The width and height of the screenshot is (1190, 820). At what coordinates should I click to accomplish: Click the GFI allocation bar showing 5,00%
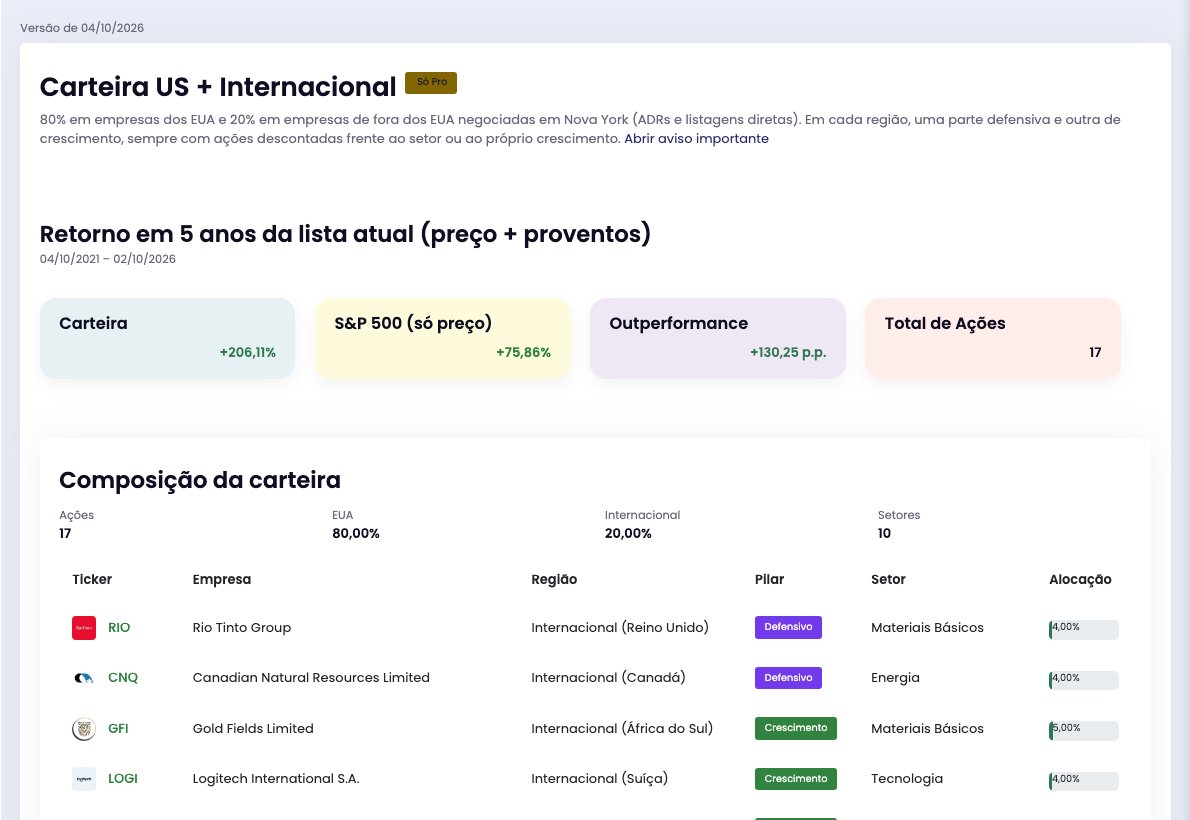pos(1084,730)
